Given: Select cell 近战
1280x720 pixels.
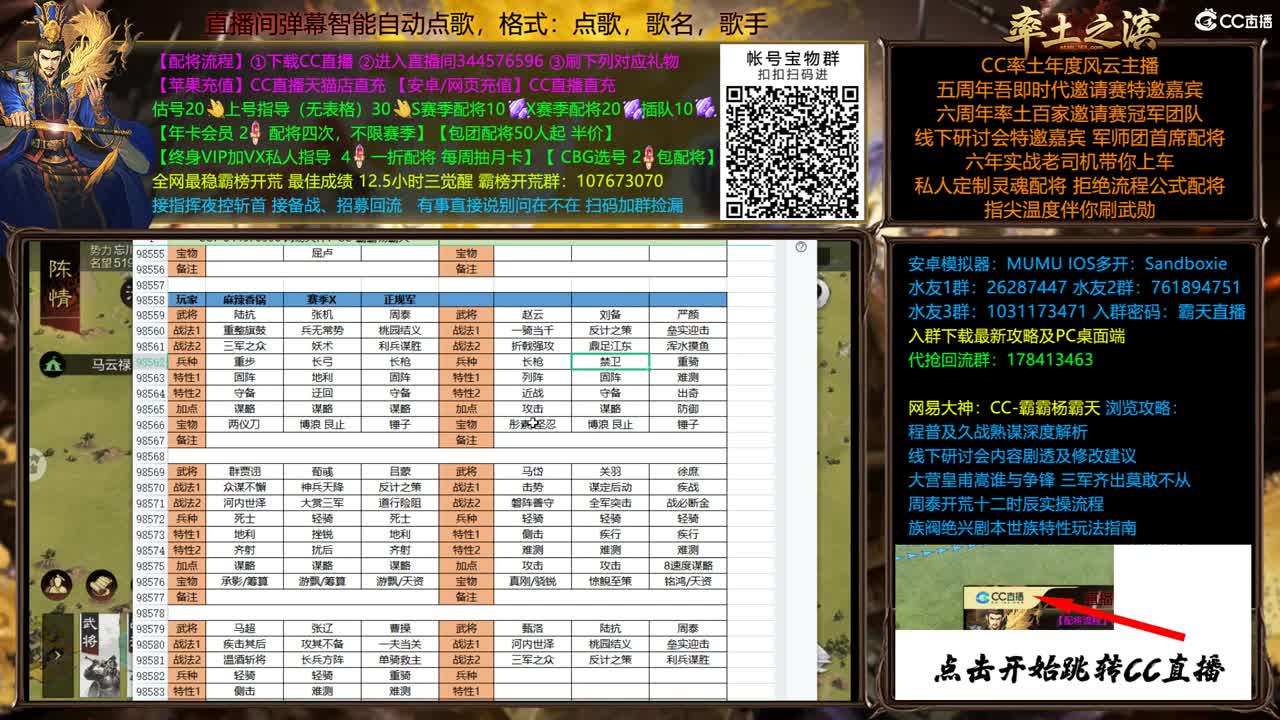Looking at the screenshot, I should tap(532, 393).
